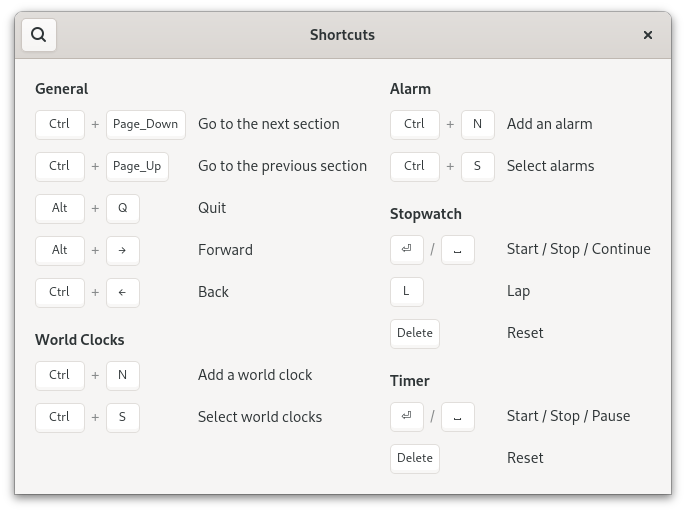The height and width of the screenshot is (512, 686).
Task: Click the Q key cap for Quit
Action: [x=123, y=208]
